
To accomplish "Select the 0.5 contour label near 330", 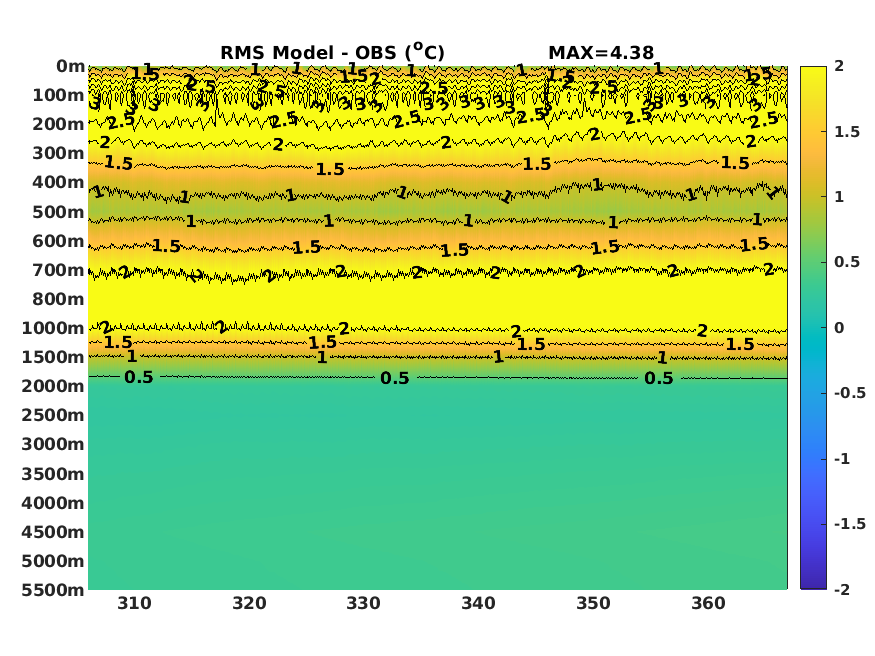I will [395, 378].
